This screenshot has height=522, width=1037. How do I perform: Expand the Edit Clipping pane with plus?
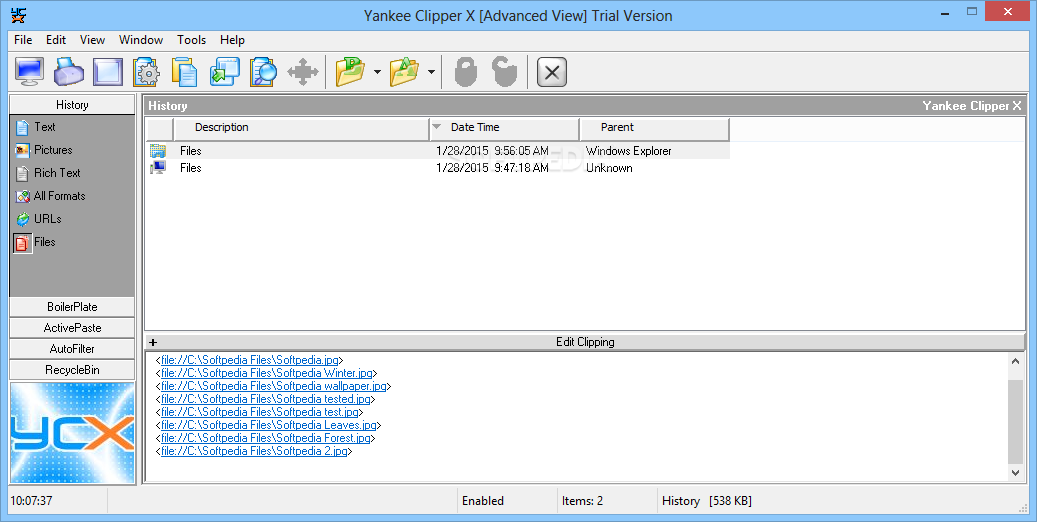153,342
